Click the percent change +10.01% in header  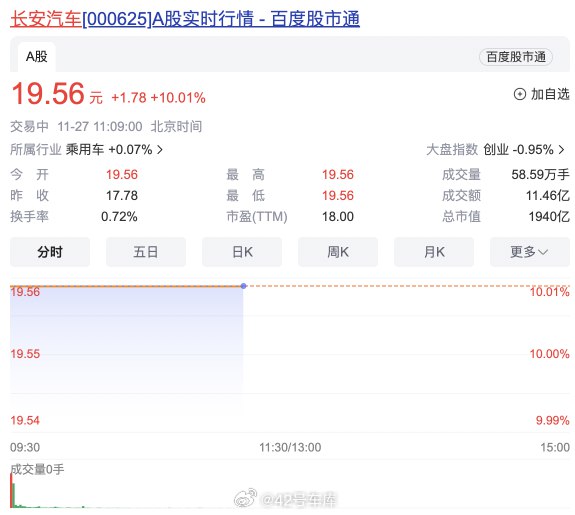click(x=178, y=98)
